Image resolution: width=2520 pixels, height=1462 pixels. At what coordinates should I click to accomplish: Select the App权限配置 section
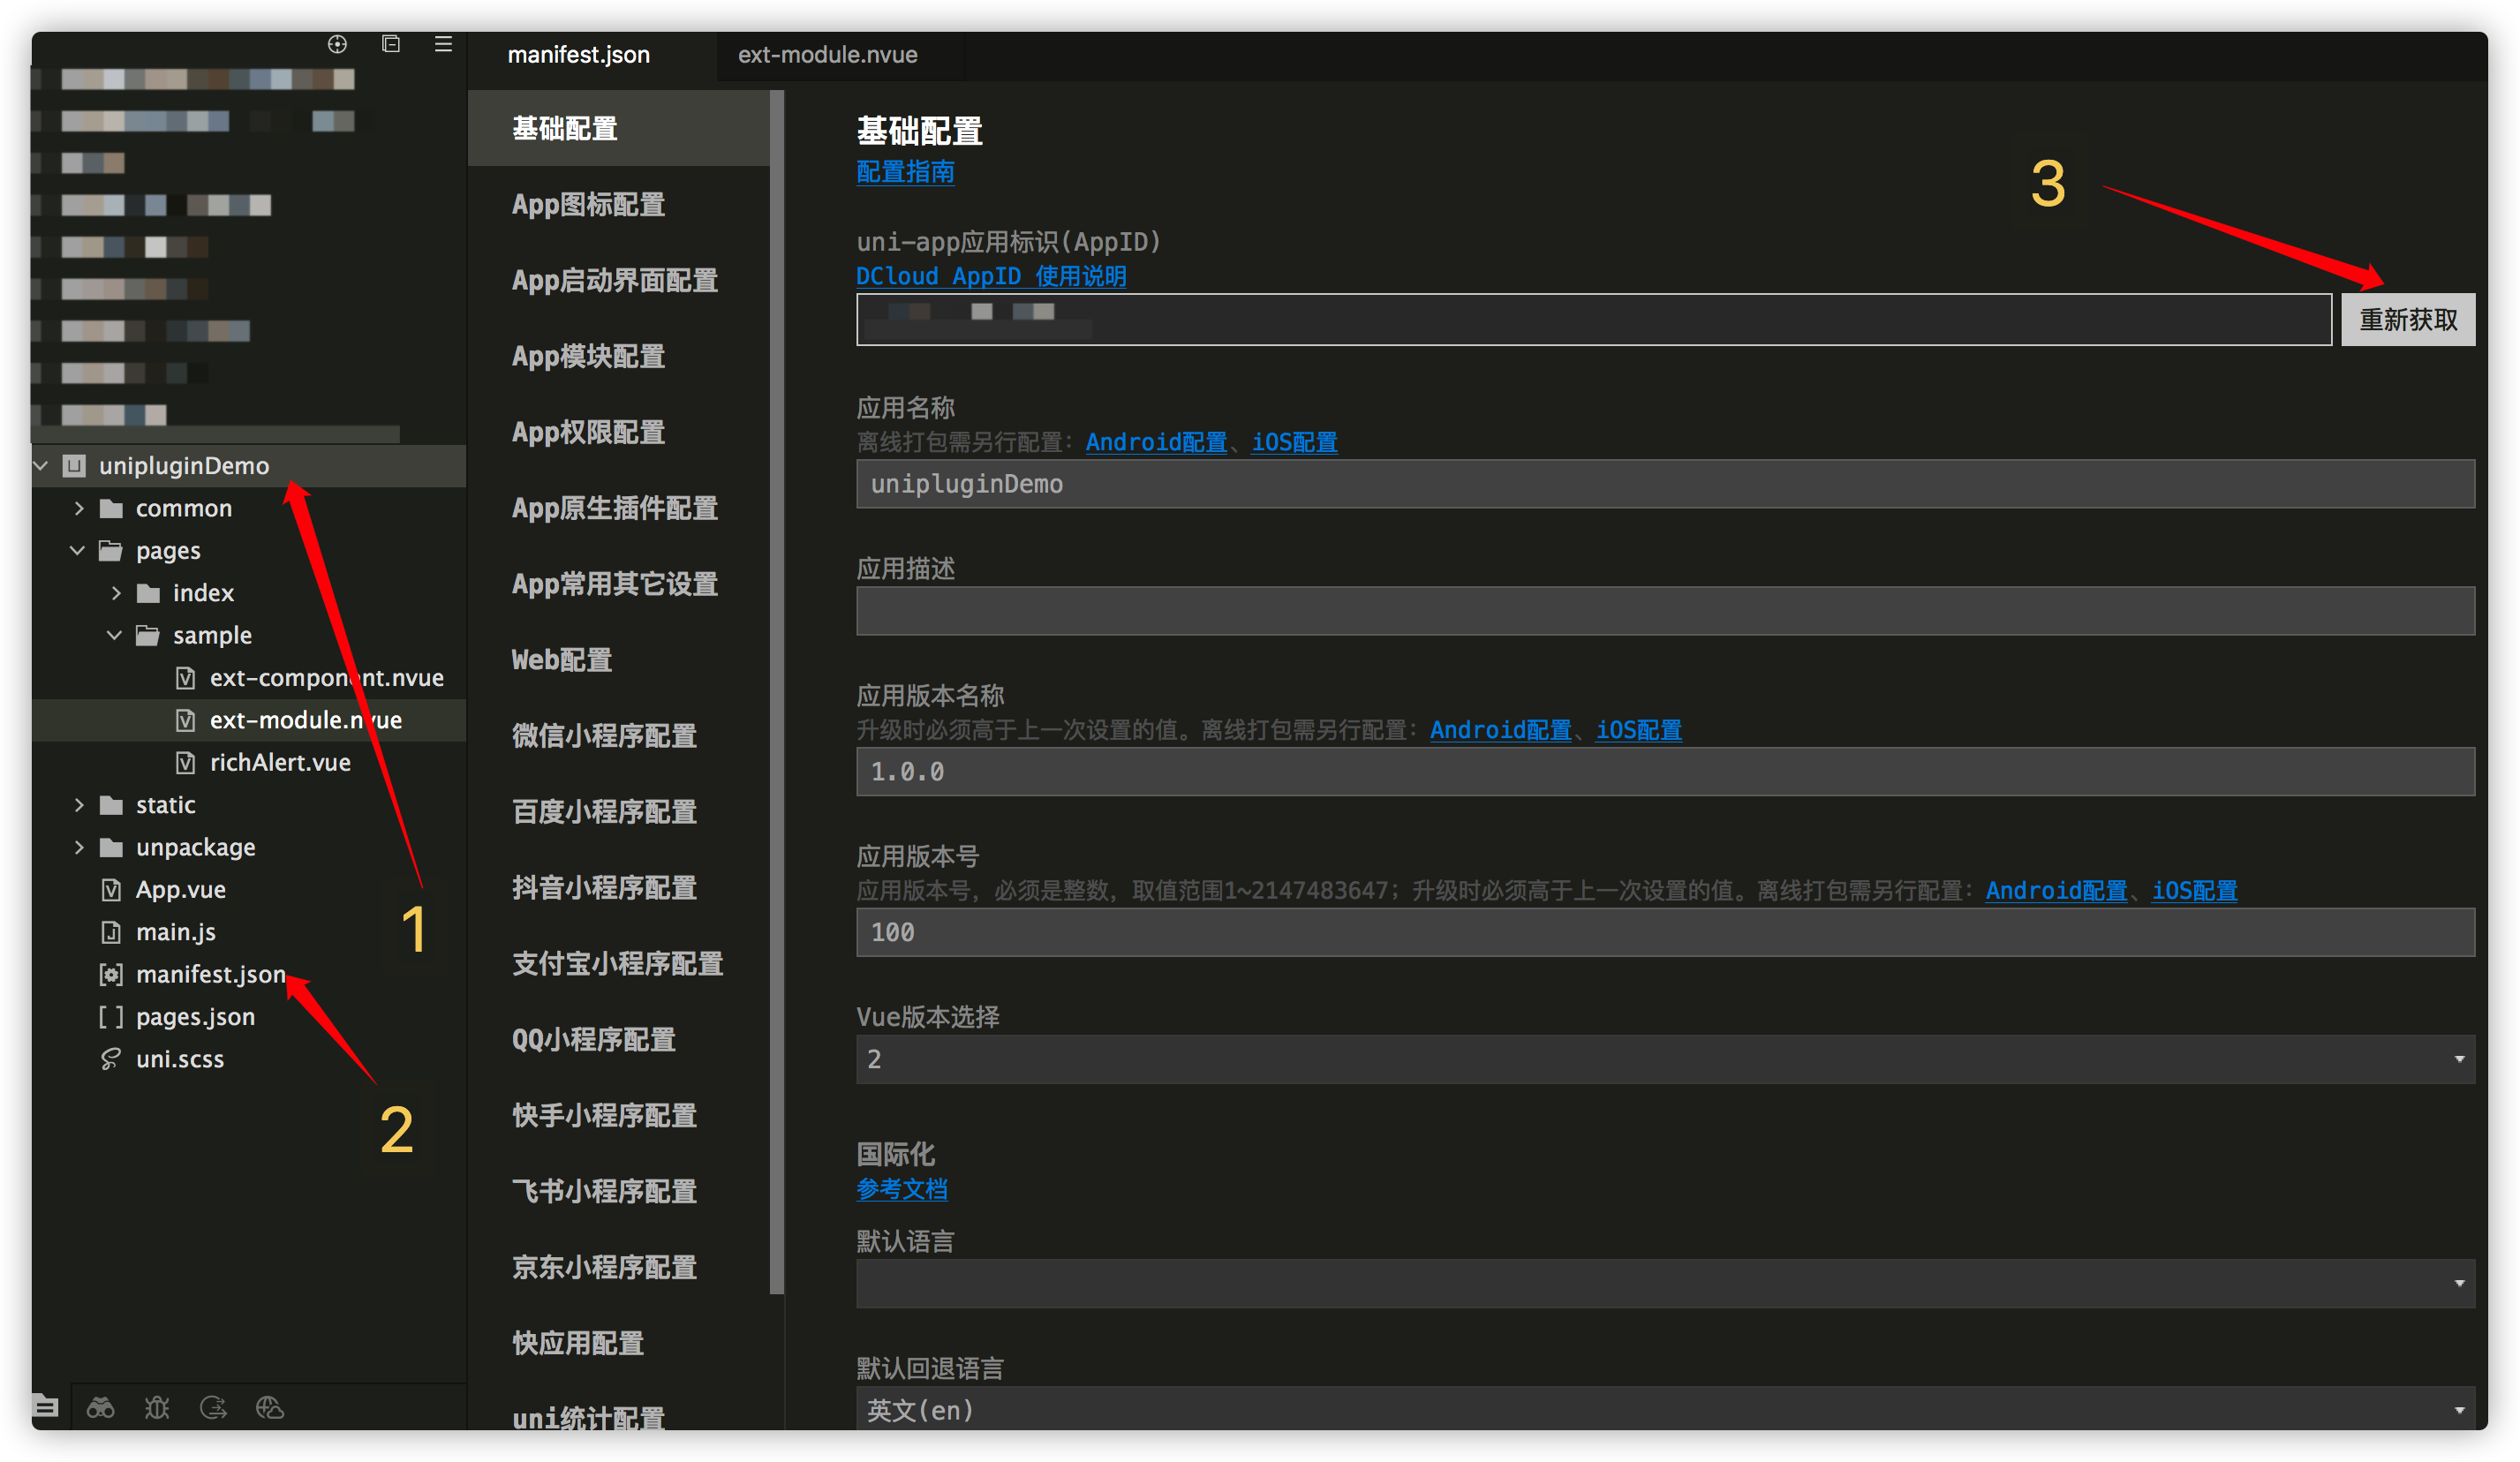pyautogui.click(x=619, y=432)
